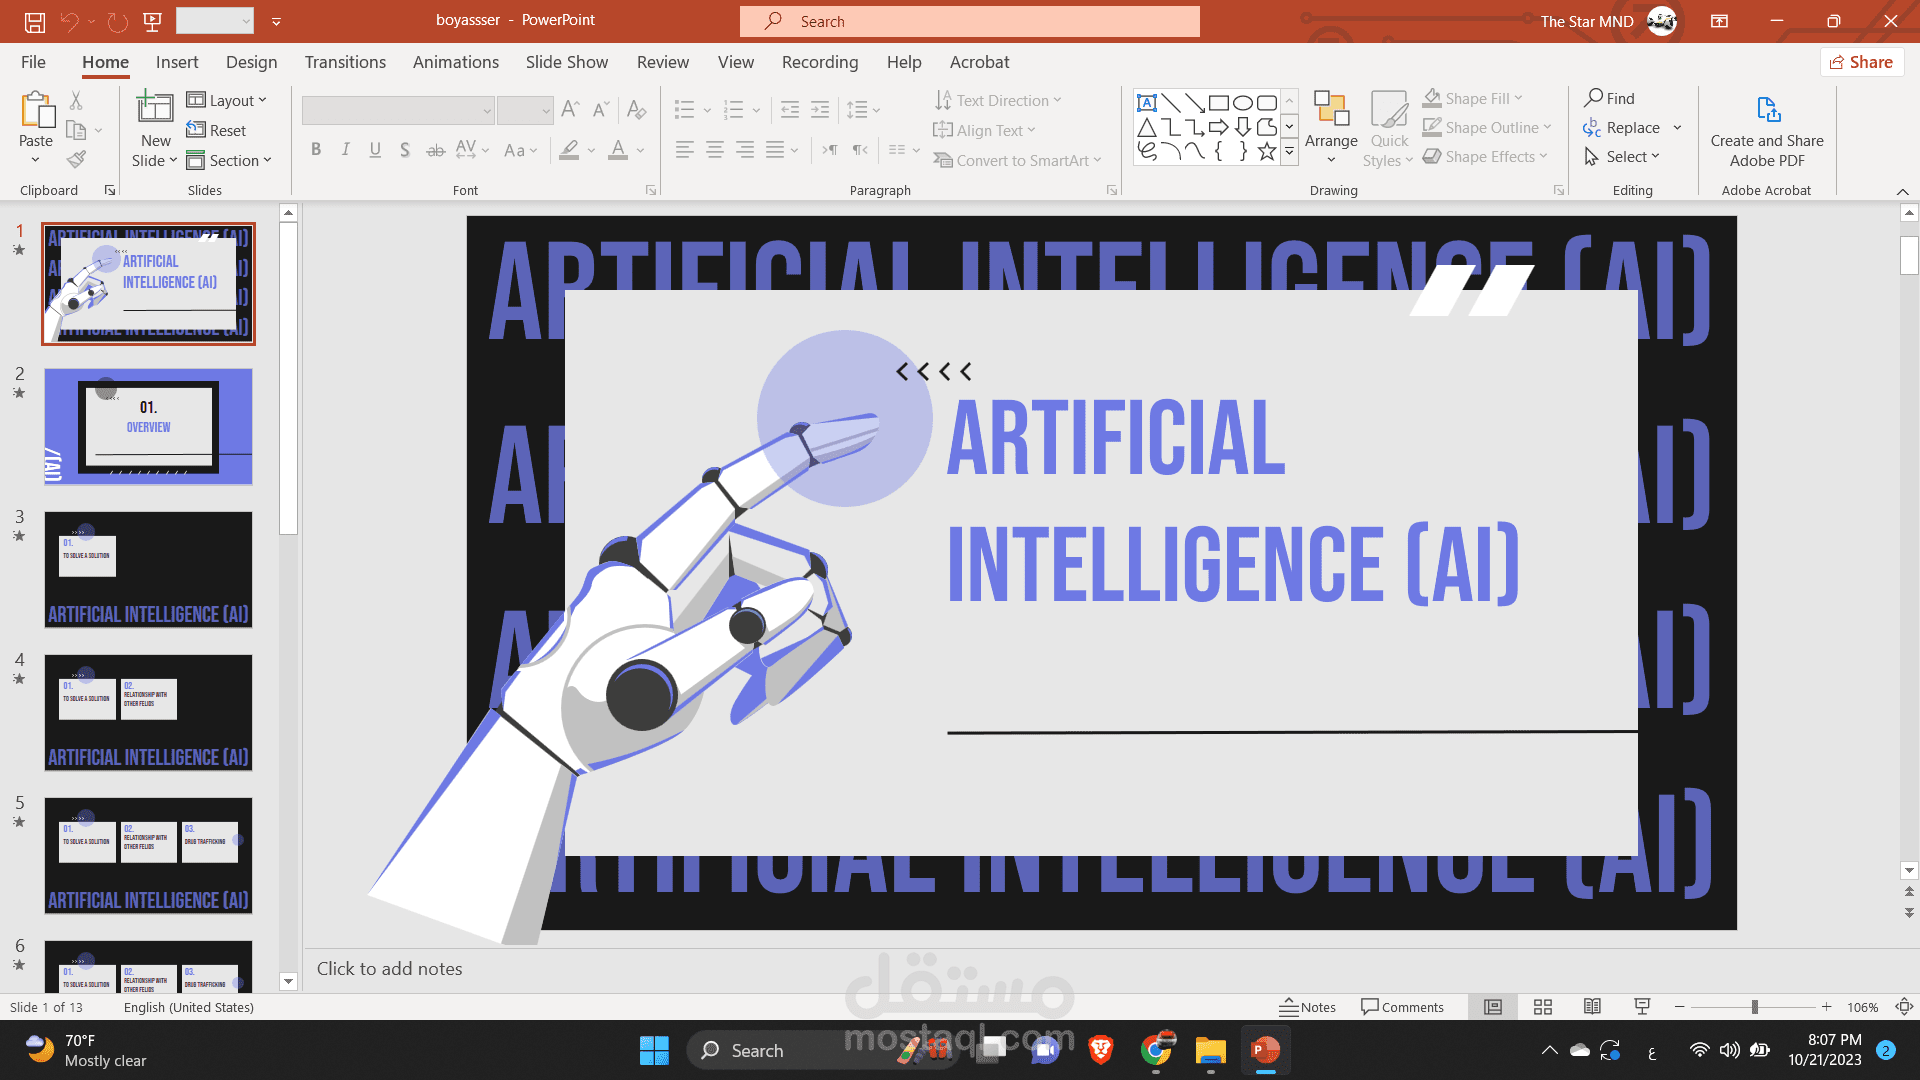Insert a text box shape from gallery
The height and width of the screenshot is (1080, 1920).
coord(1147,103)
